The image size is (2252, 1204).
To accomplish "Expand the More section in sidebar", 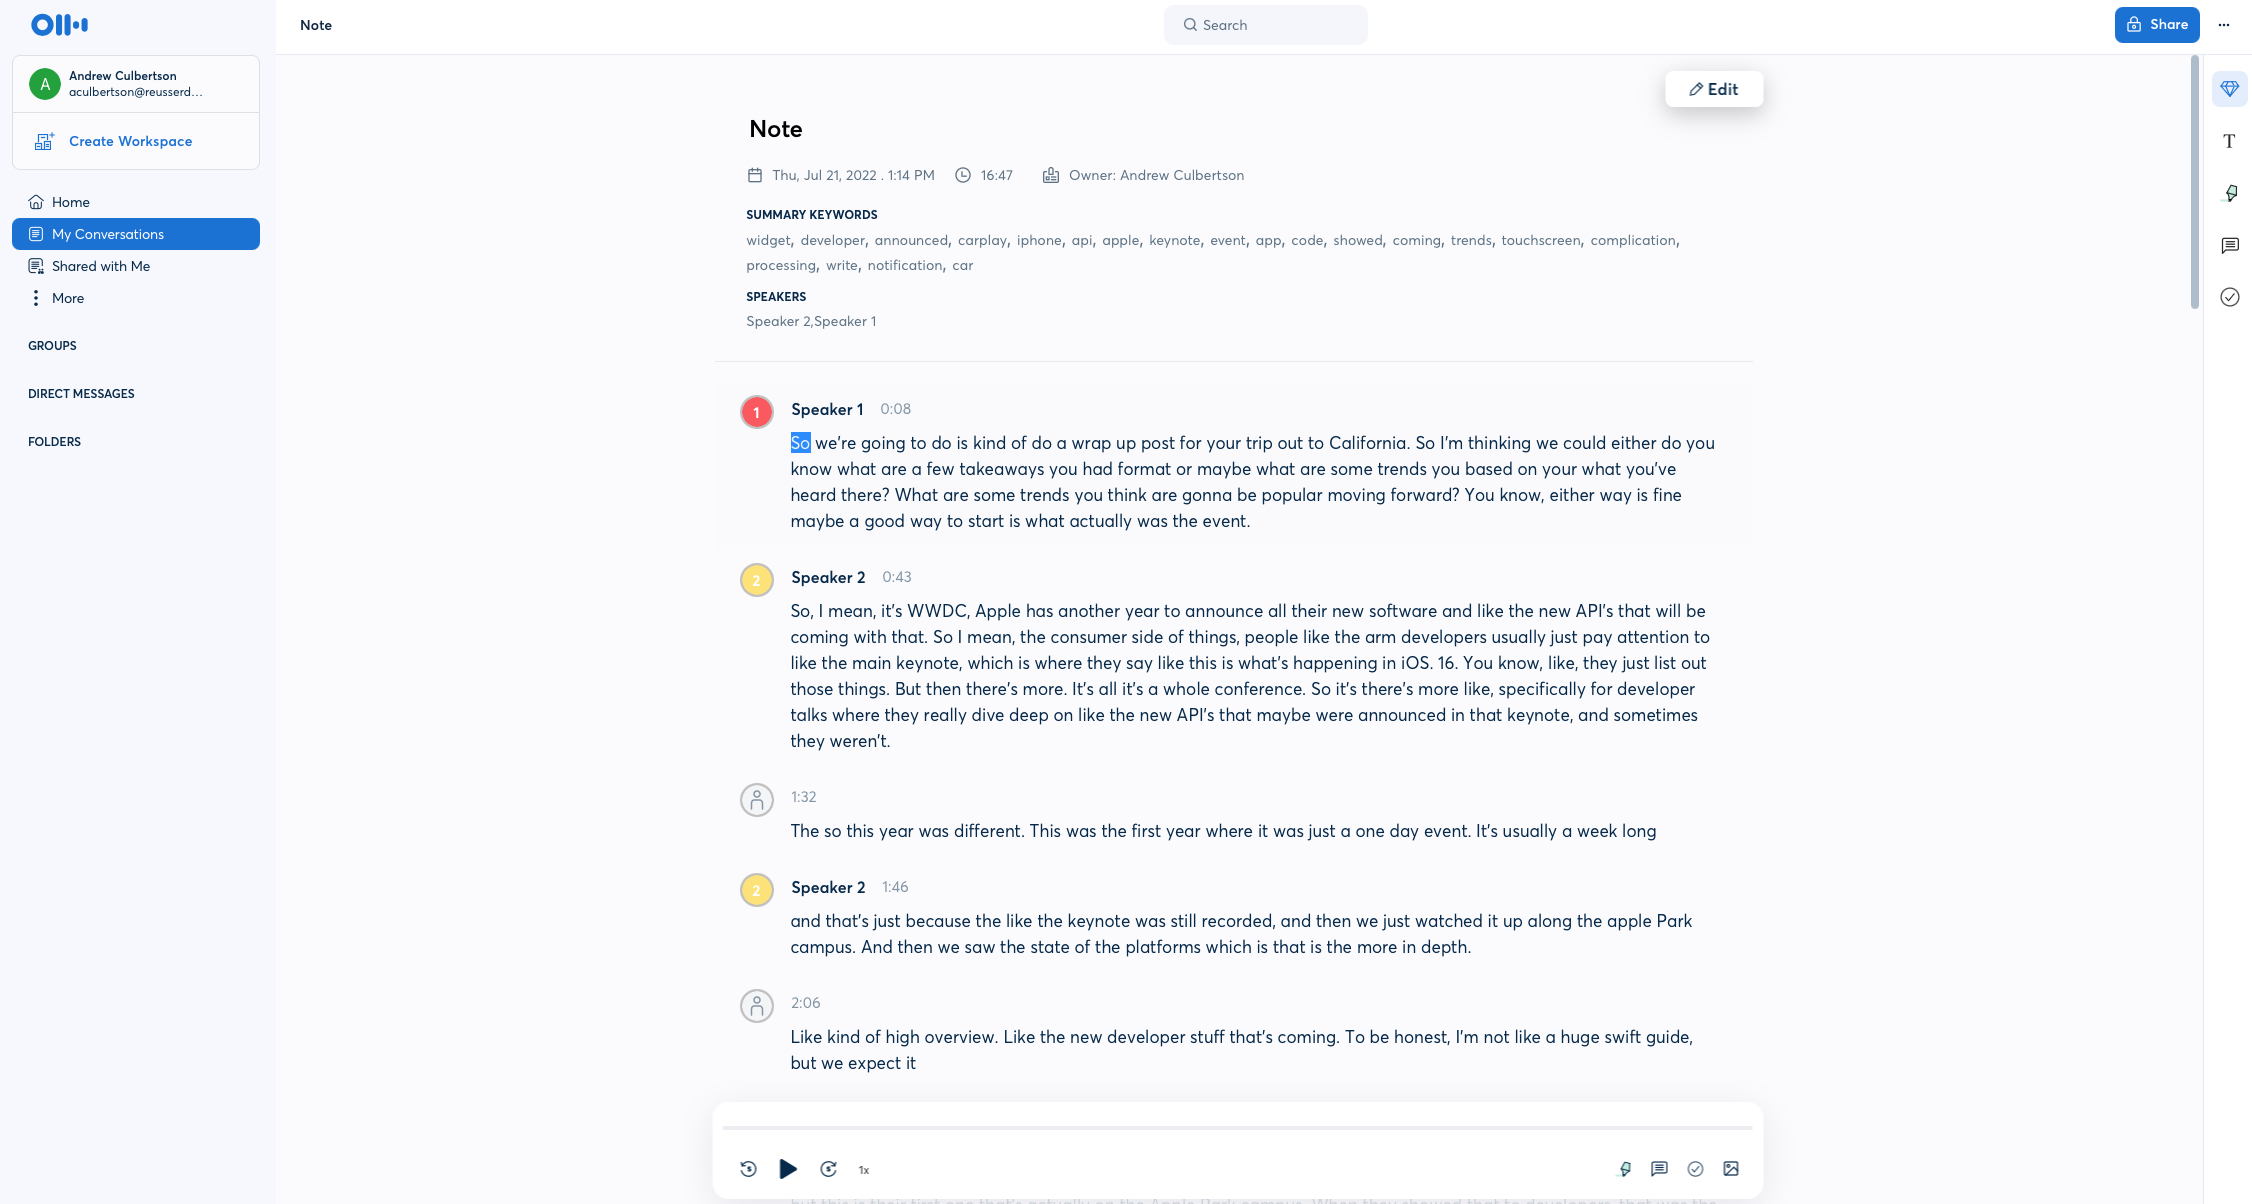I will click(67, 298).
